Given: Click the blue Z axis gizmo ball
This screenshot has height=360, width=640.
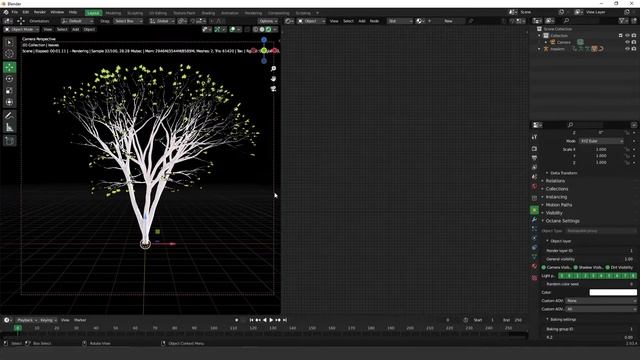Looking at the screenshot, I should [x=264, y=40].
